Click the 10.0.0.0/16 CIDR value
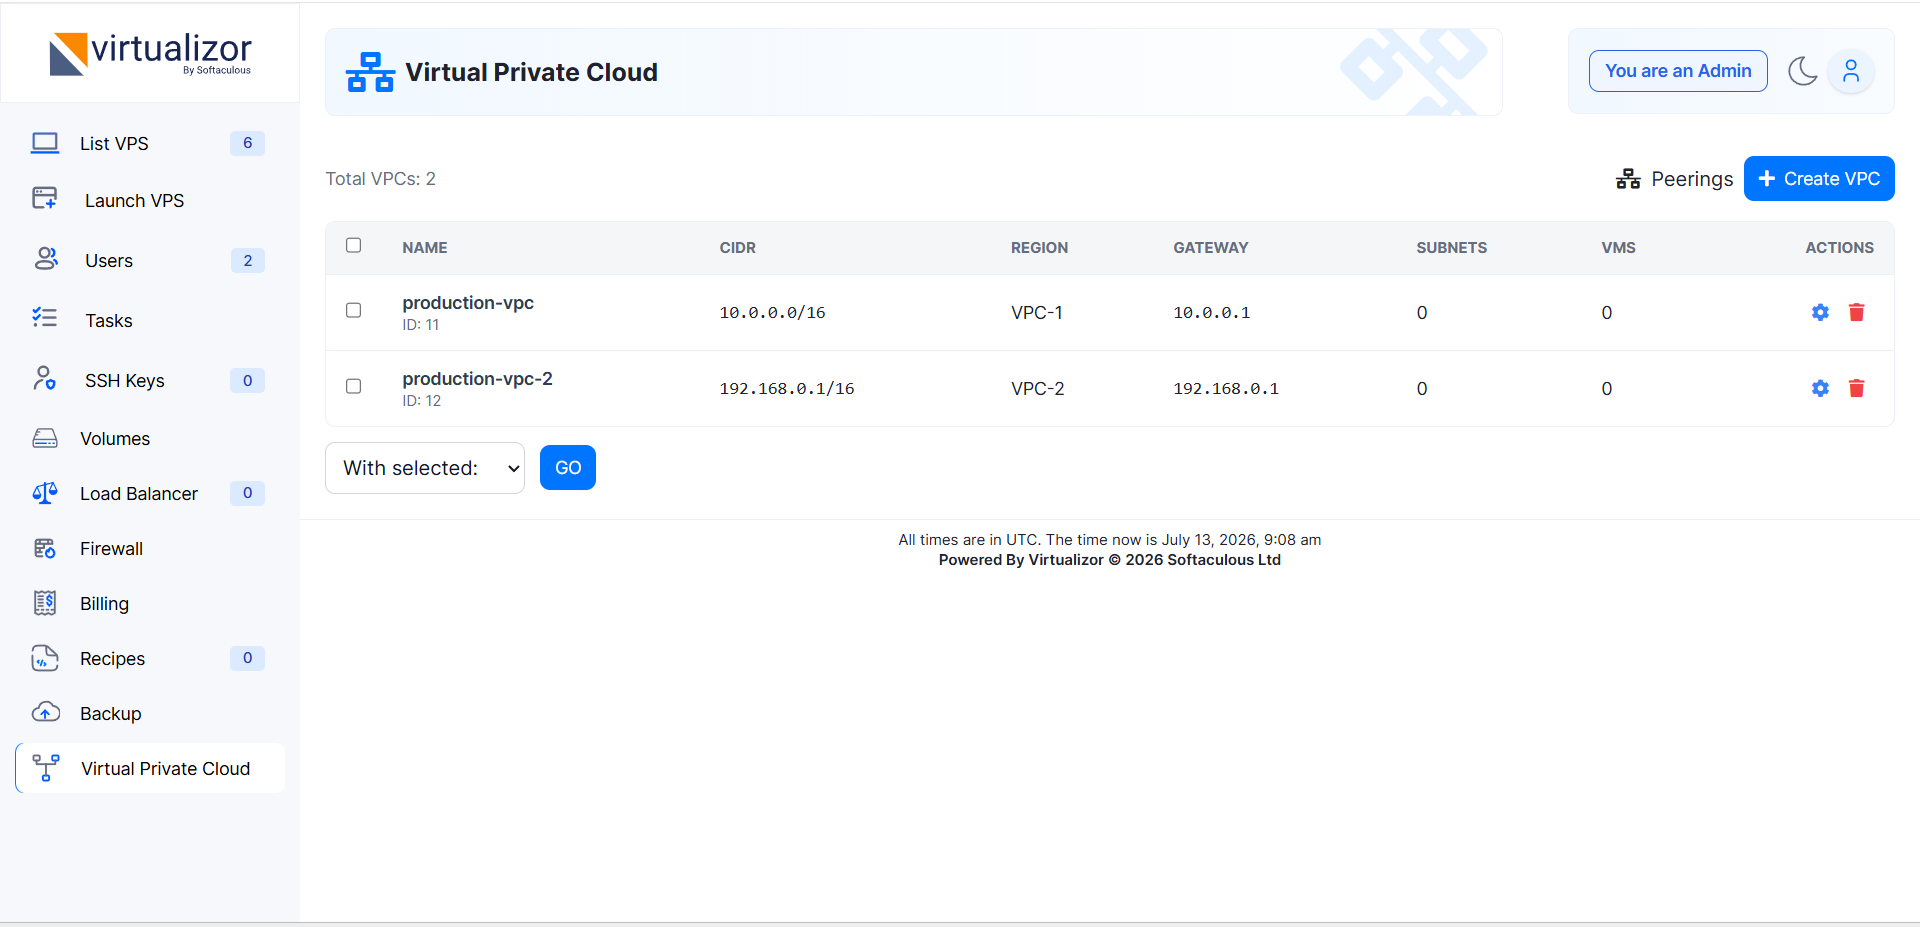The width and height of the screenshot is (1920, 927). point(772,312)
